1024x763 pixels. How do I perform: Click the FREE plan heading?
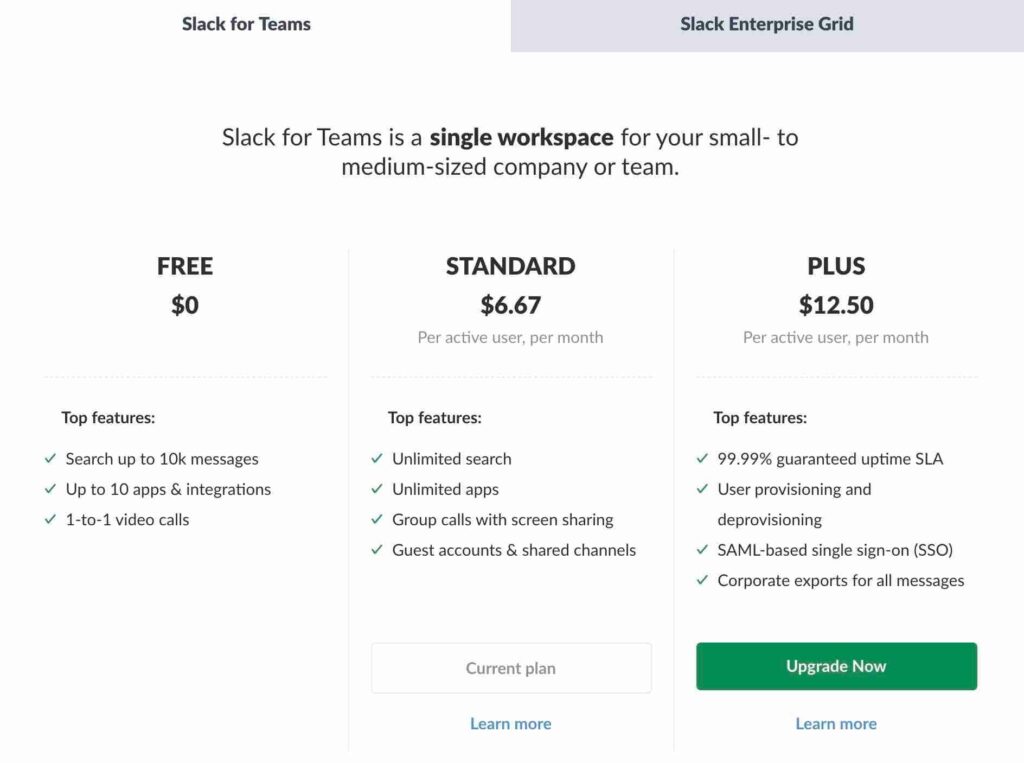185,266
